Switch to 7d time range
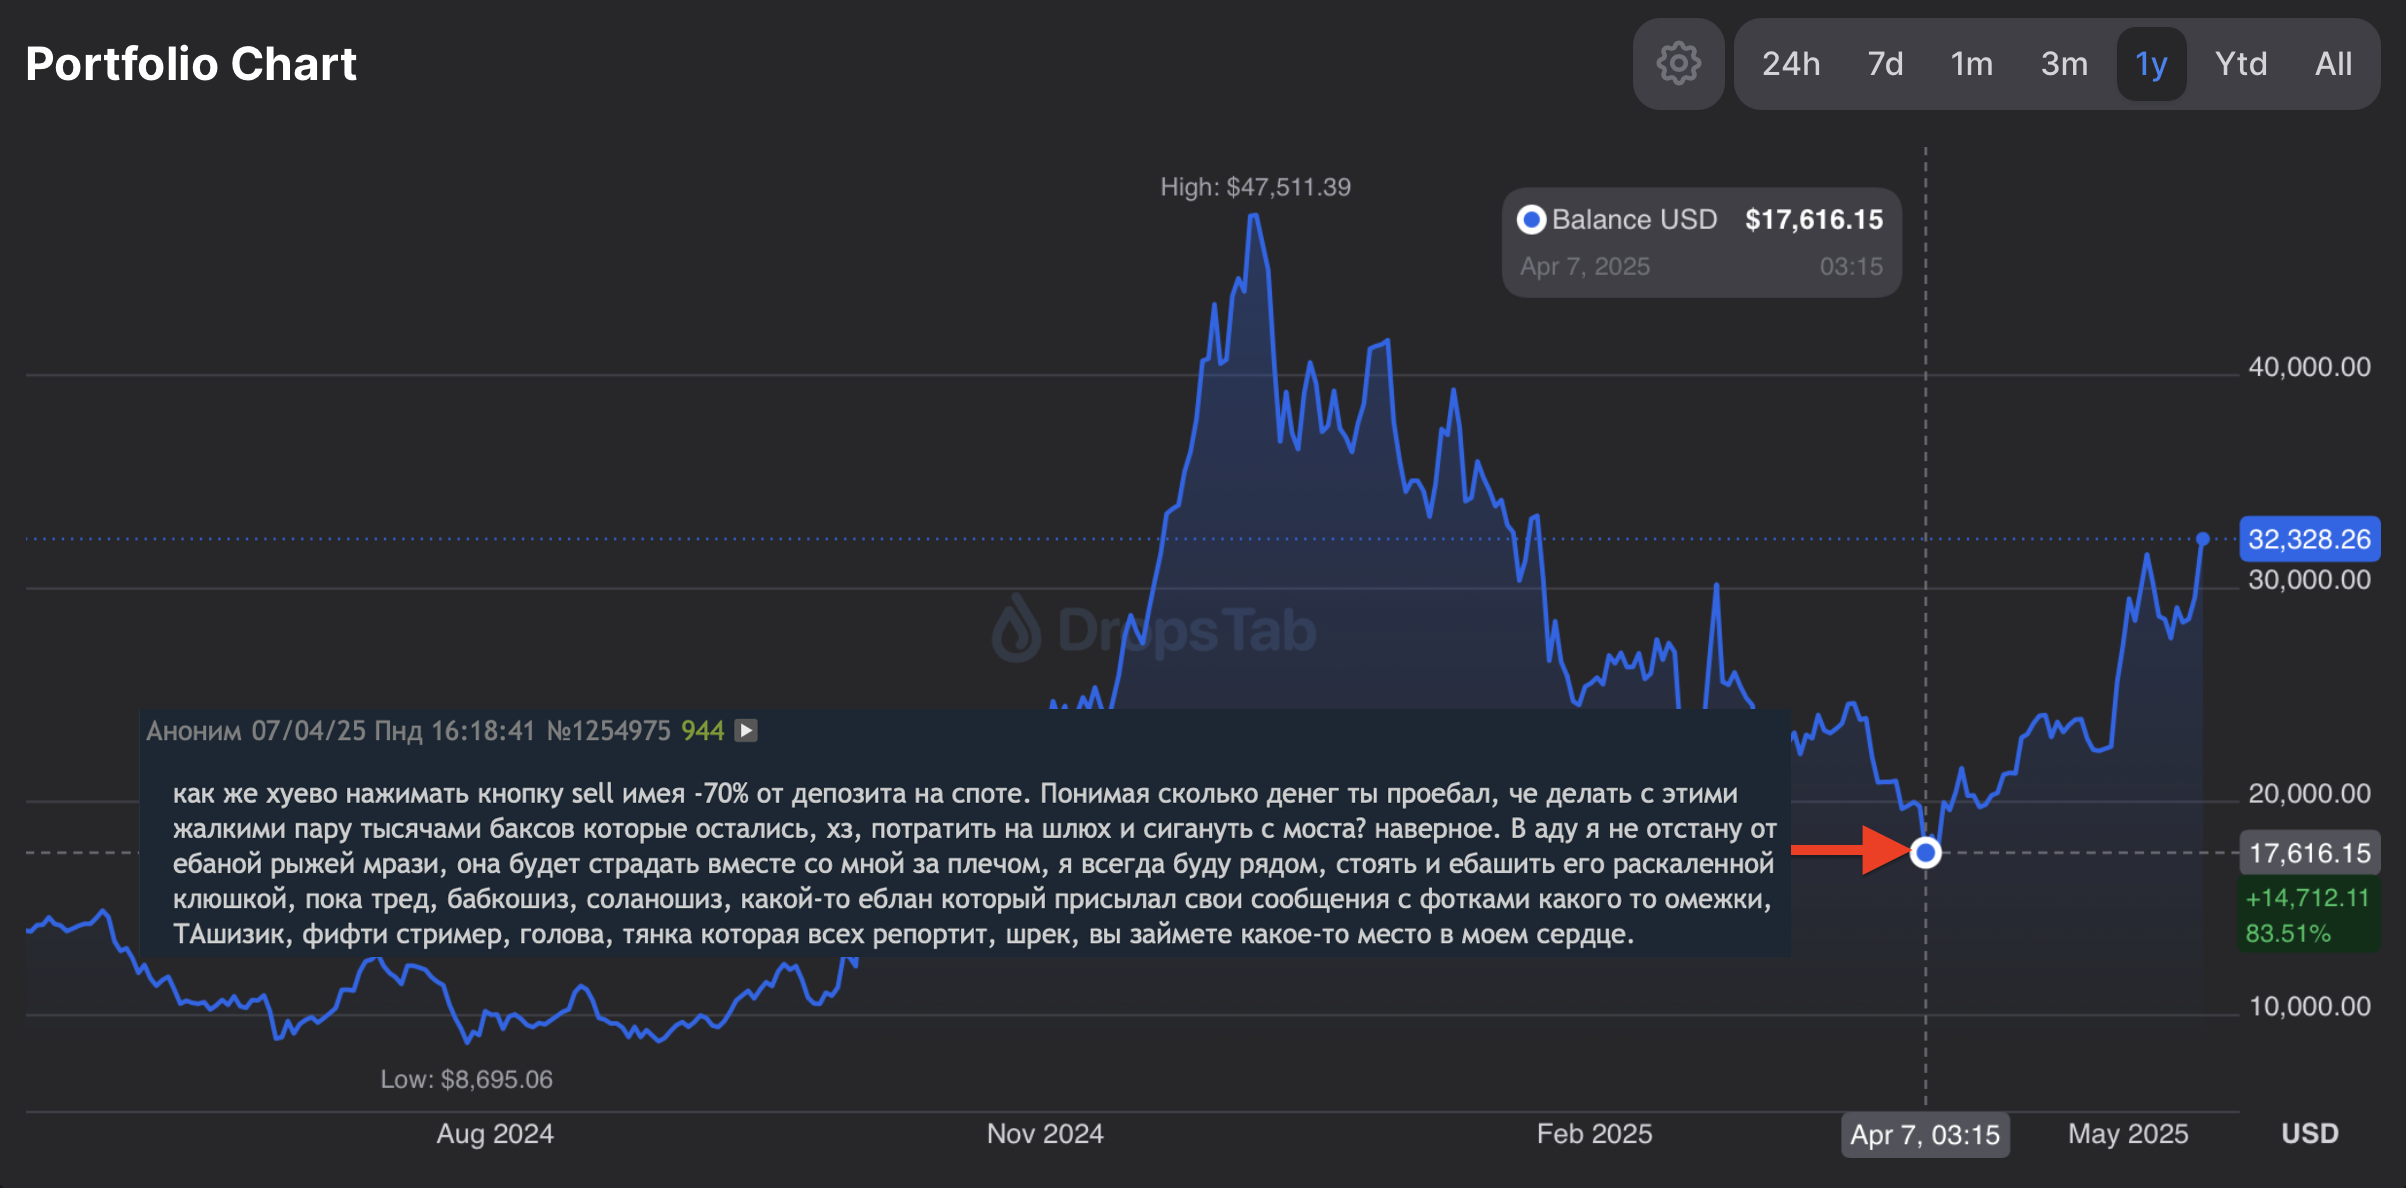The image size is (2406, 1188). [x=1885, y=64]
